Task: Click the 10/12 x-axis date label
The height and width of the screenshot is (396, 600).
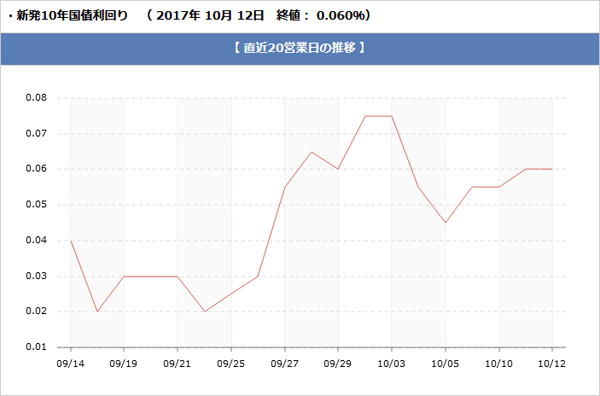Action: point(551,363)
